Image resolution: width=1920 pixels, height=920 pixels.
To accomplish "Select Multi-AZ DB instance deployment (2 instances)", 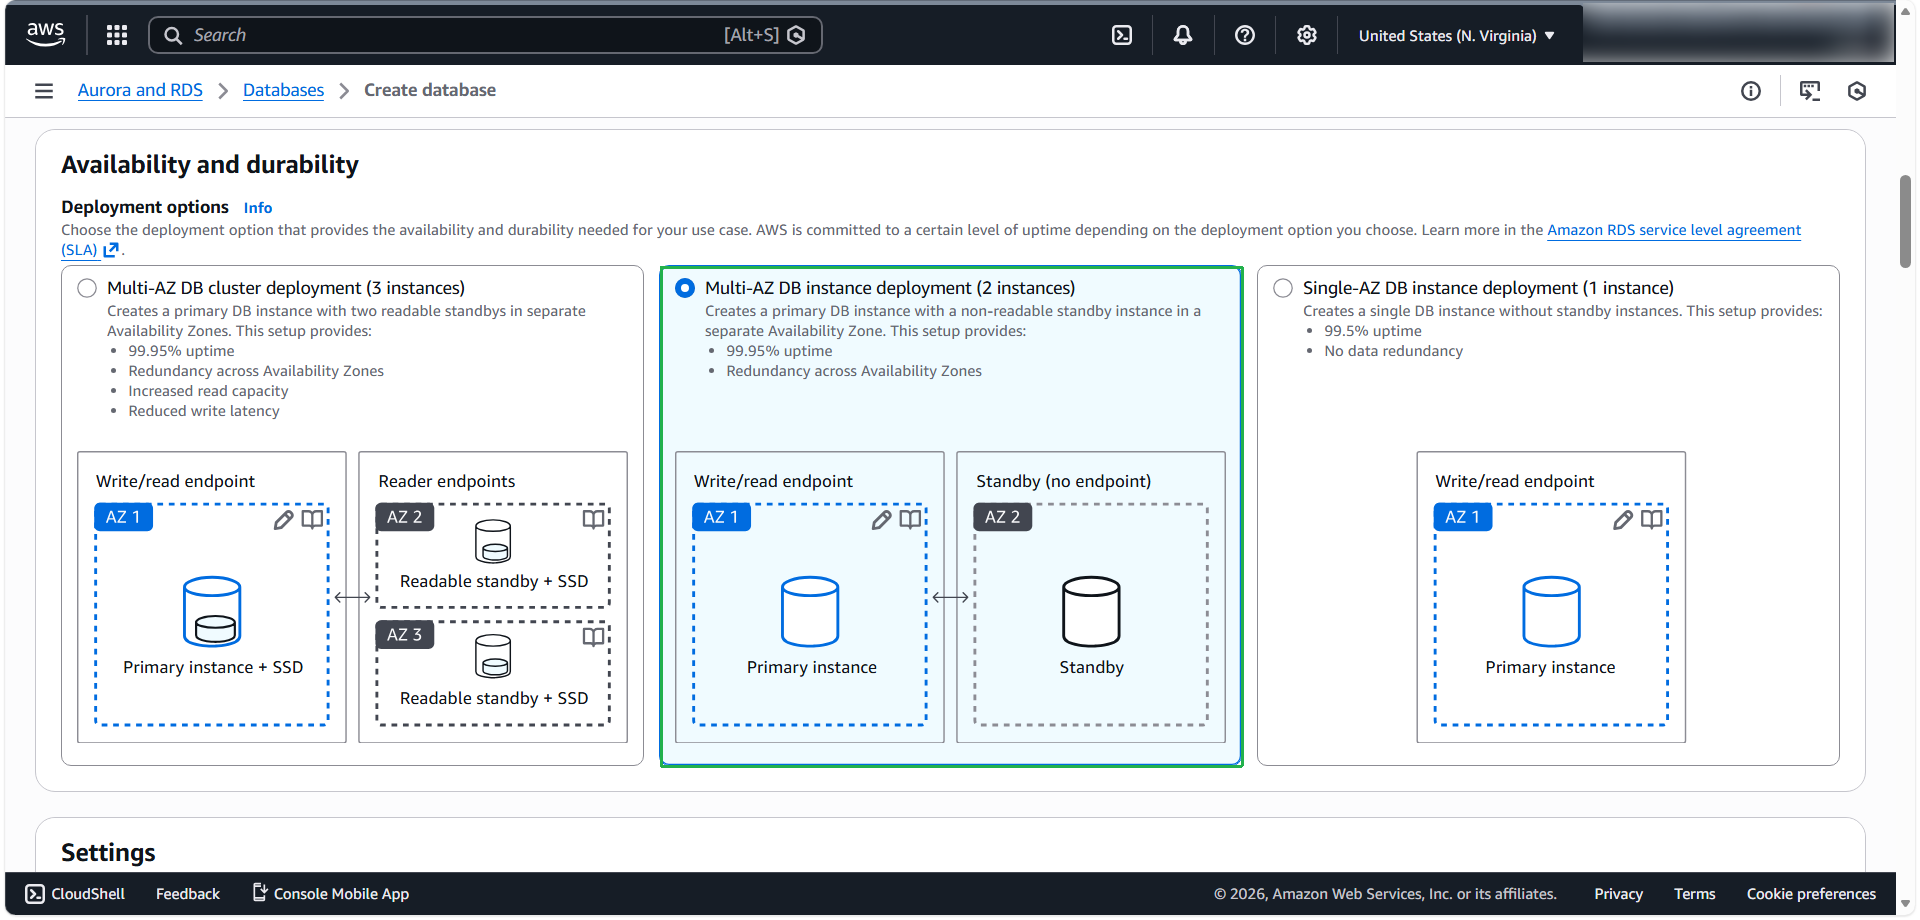I will click(x=685, y=288).
